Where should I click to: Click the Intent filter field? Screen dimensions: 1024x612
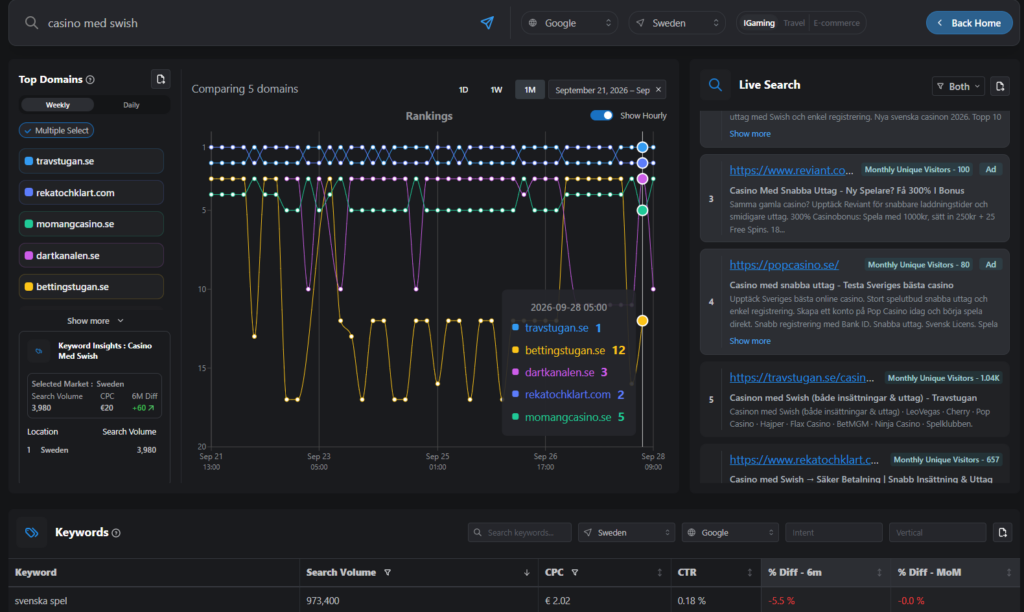(x=833, y=532)
